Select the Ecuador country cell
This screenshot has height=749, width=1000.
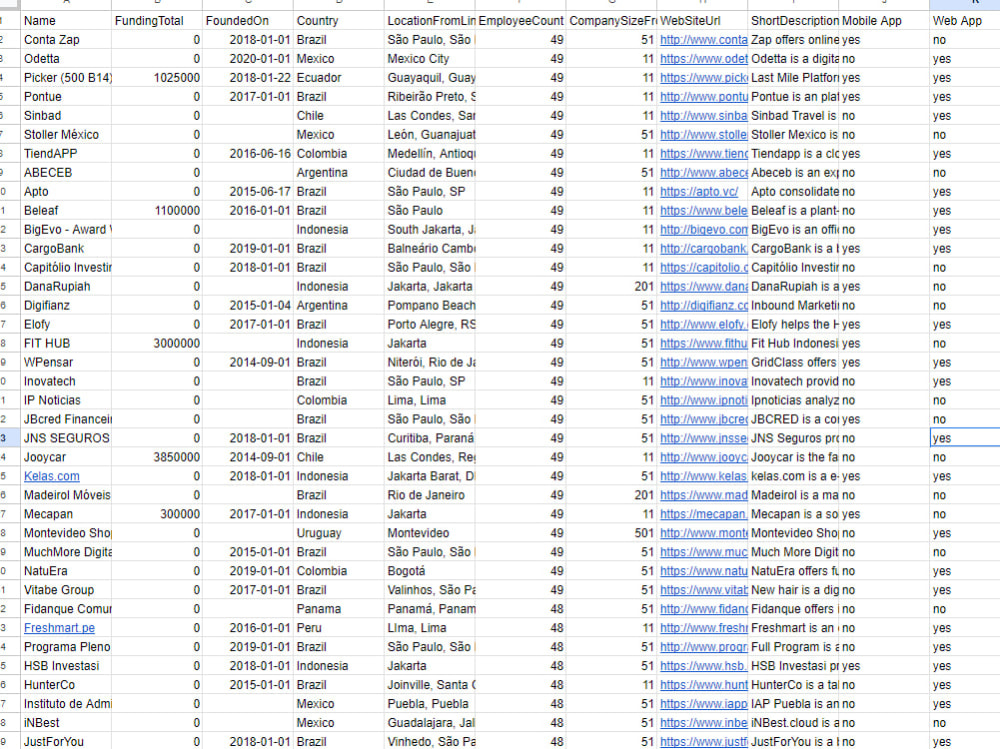click(x=339, y=78)
